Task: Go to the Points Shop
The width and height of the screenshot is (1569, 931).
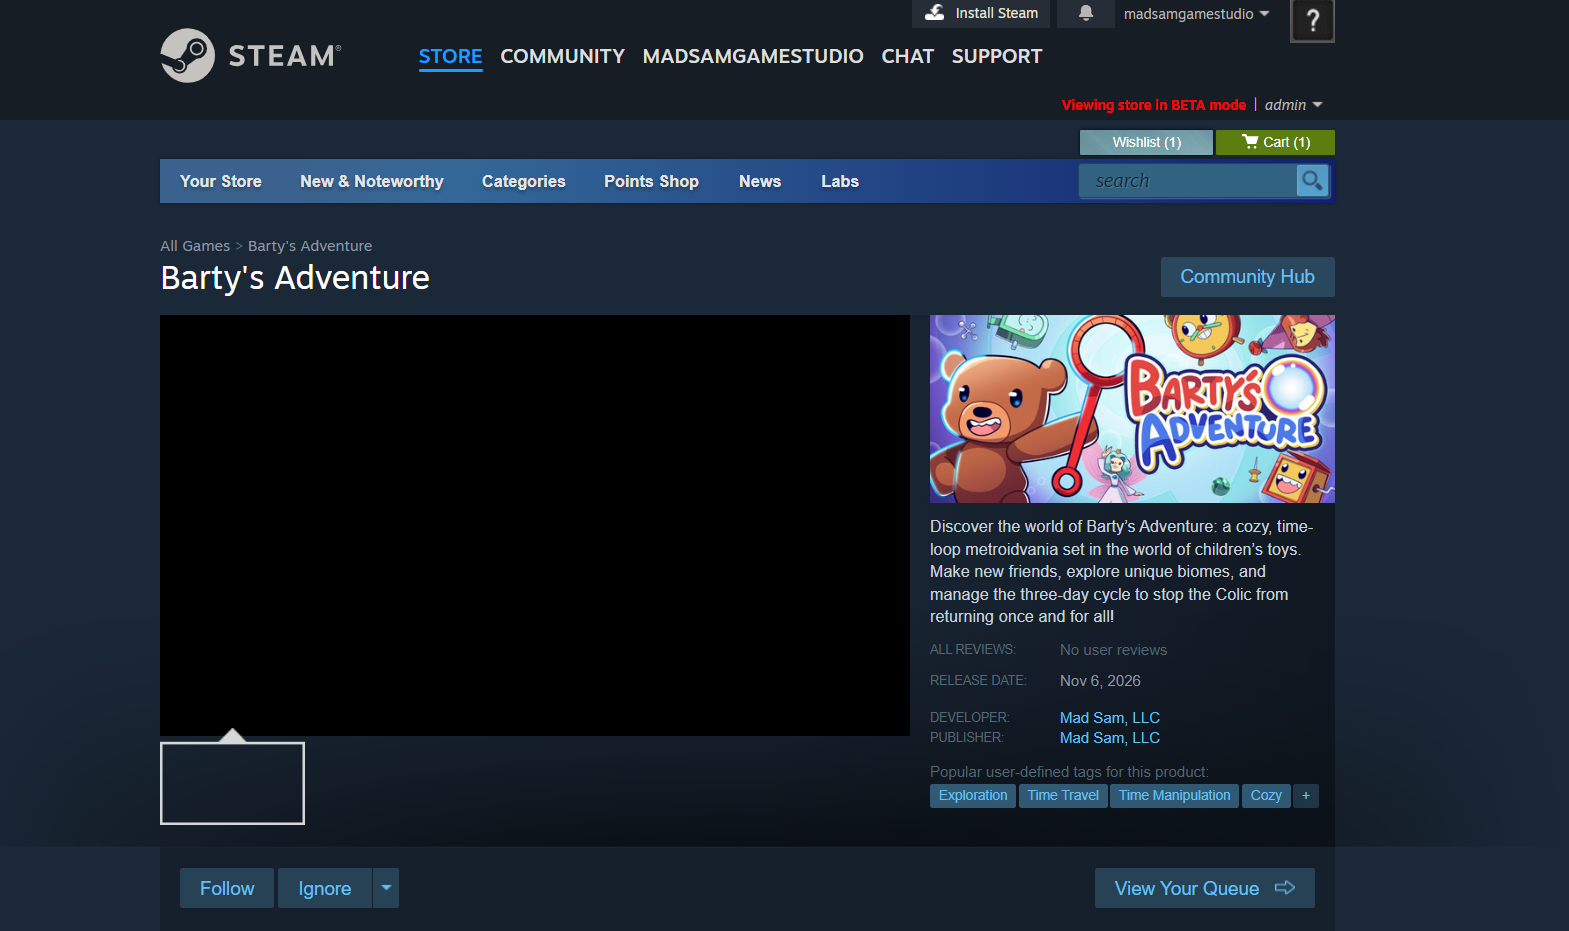Action: [x=651, y=181]
